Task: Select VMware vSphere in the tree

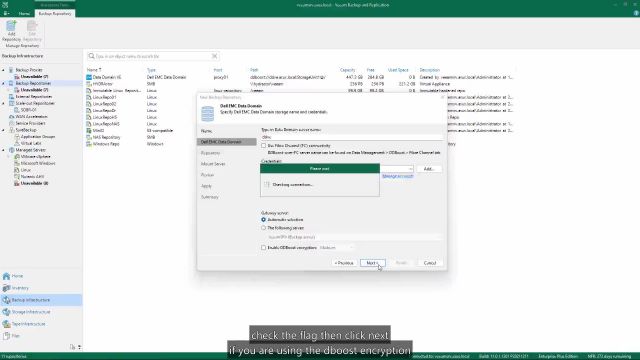Action: (x=36, y=157)
